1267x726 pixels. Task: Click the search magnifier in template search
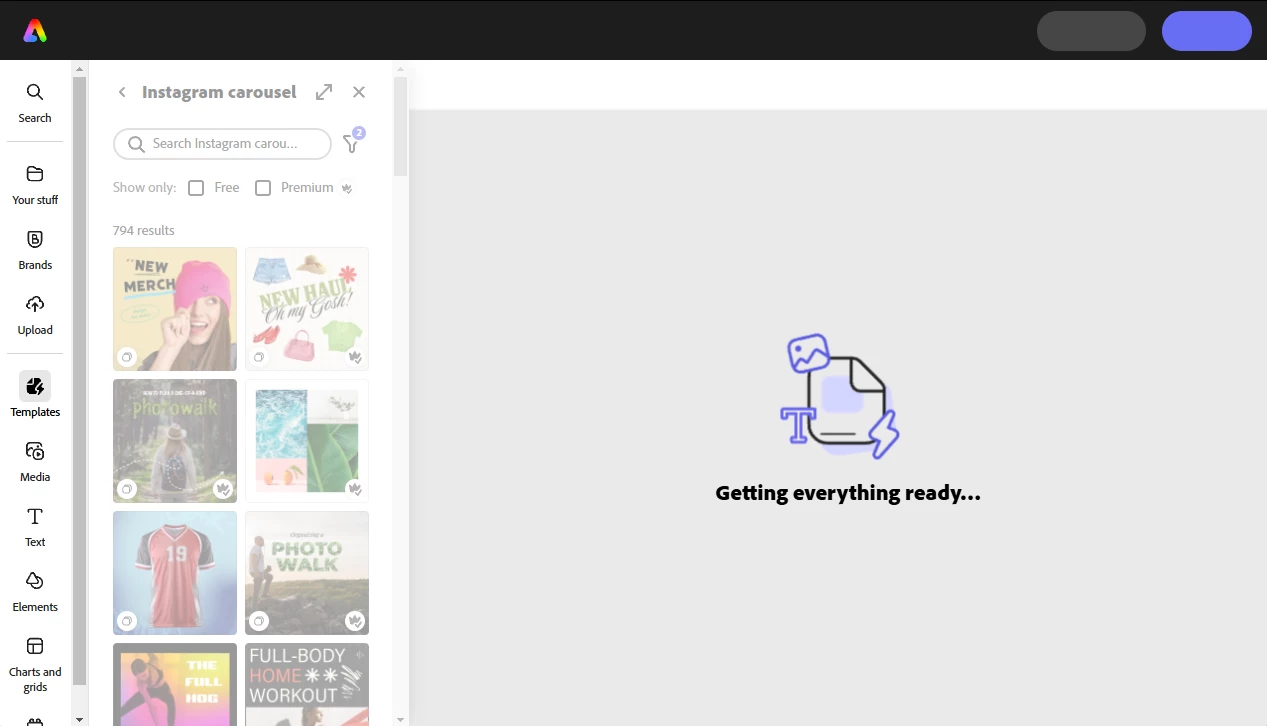(x=137, y=144)
